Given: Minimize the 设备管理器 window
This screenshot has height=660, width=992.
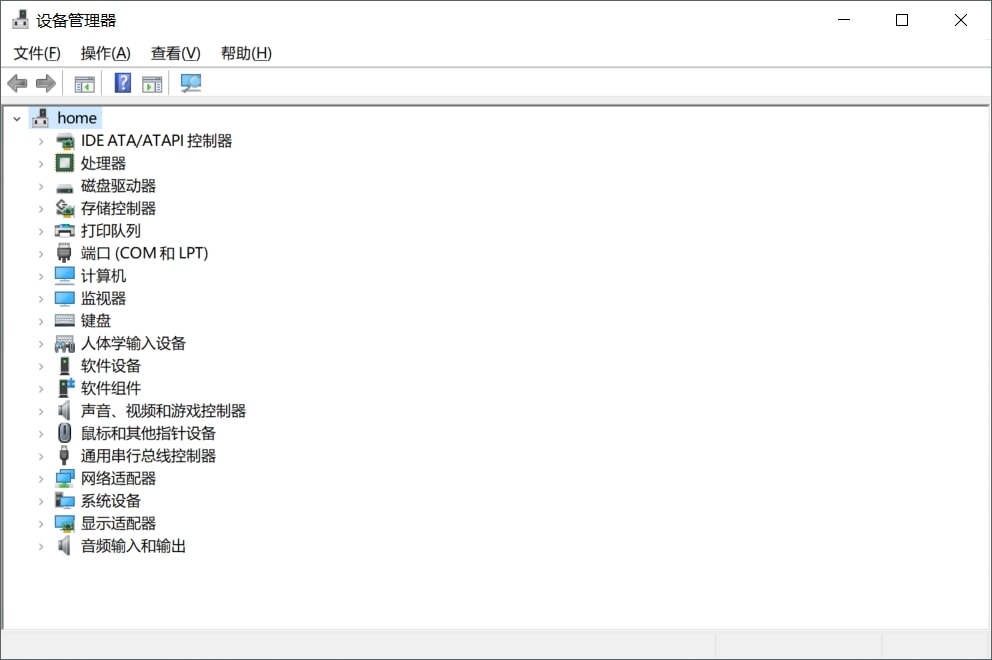Looking at the screenshot, I should (843, 20).
